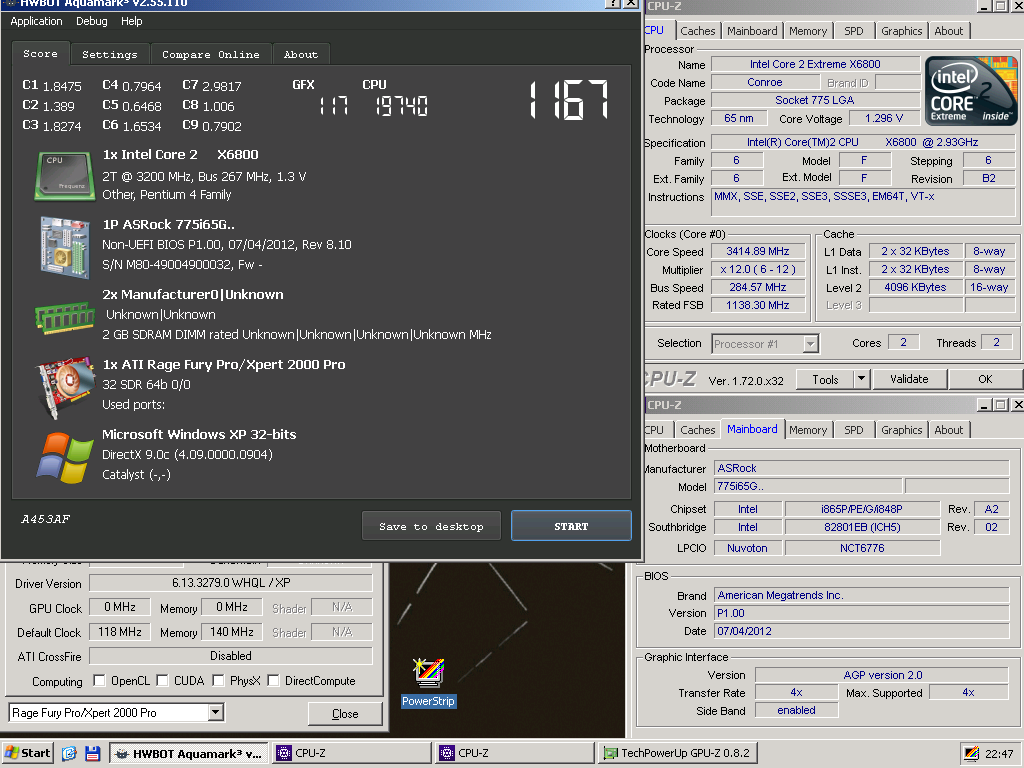Click the Level 2 cache 4096 KBytes value
1024x768 pixels.
[x=915, y=287]
